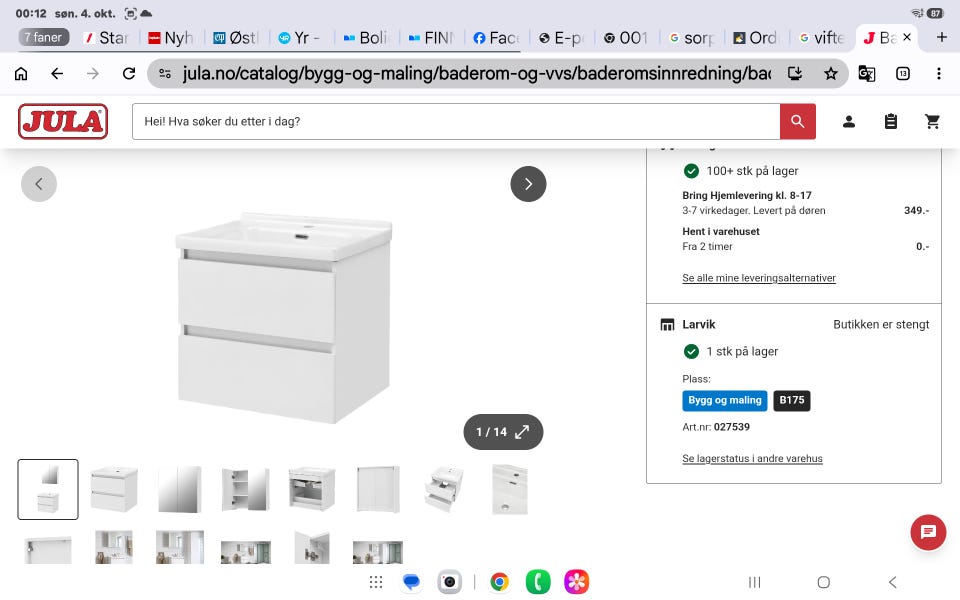The height and width of the screenshot is (600, 960).
Task: Switch to the E-post tab
Action: 561,38
